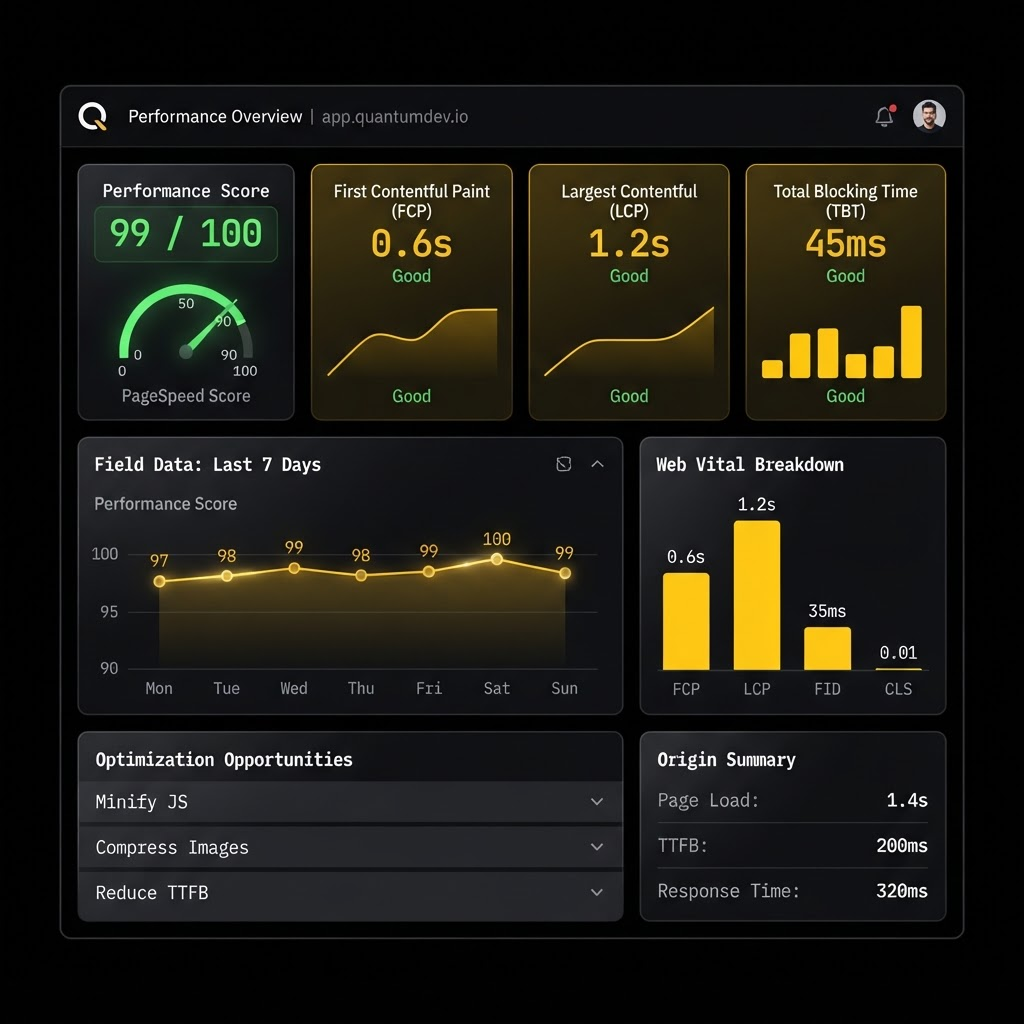
Task: Click the QuantumDev logo icon
Action: [x=92, y=117]
